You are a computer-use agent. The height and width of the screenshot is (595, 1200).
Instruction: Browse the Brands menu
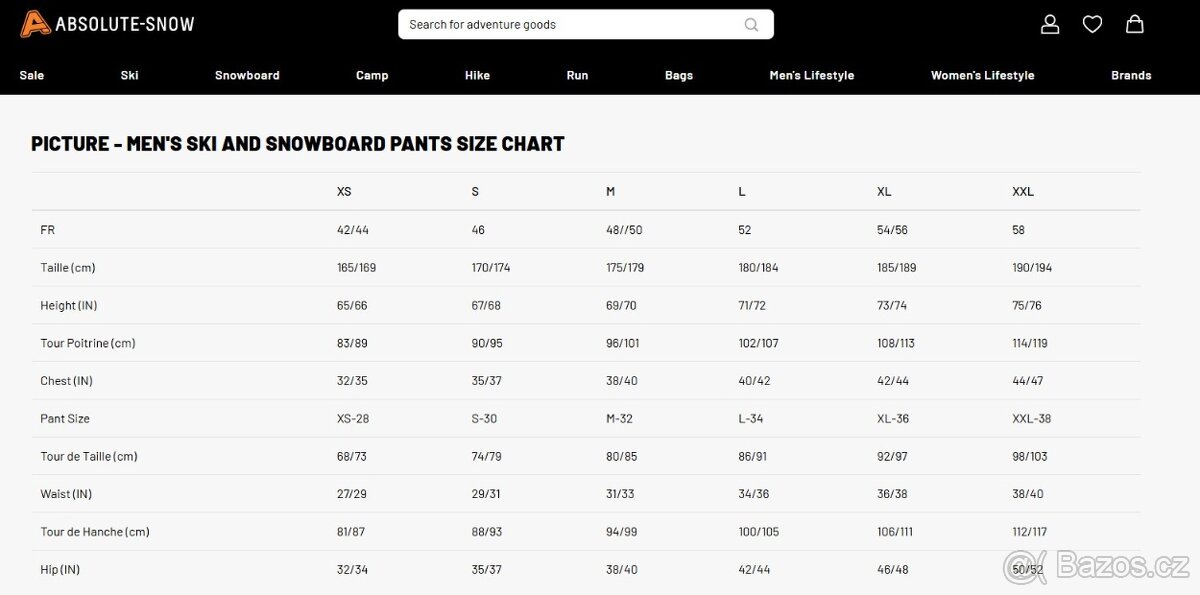1131,75
